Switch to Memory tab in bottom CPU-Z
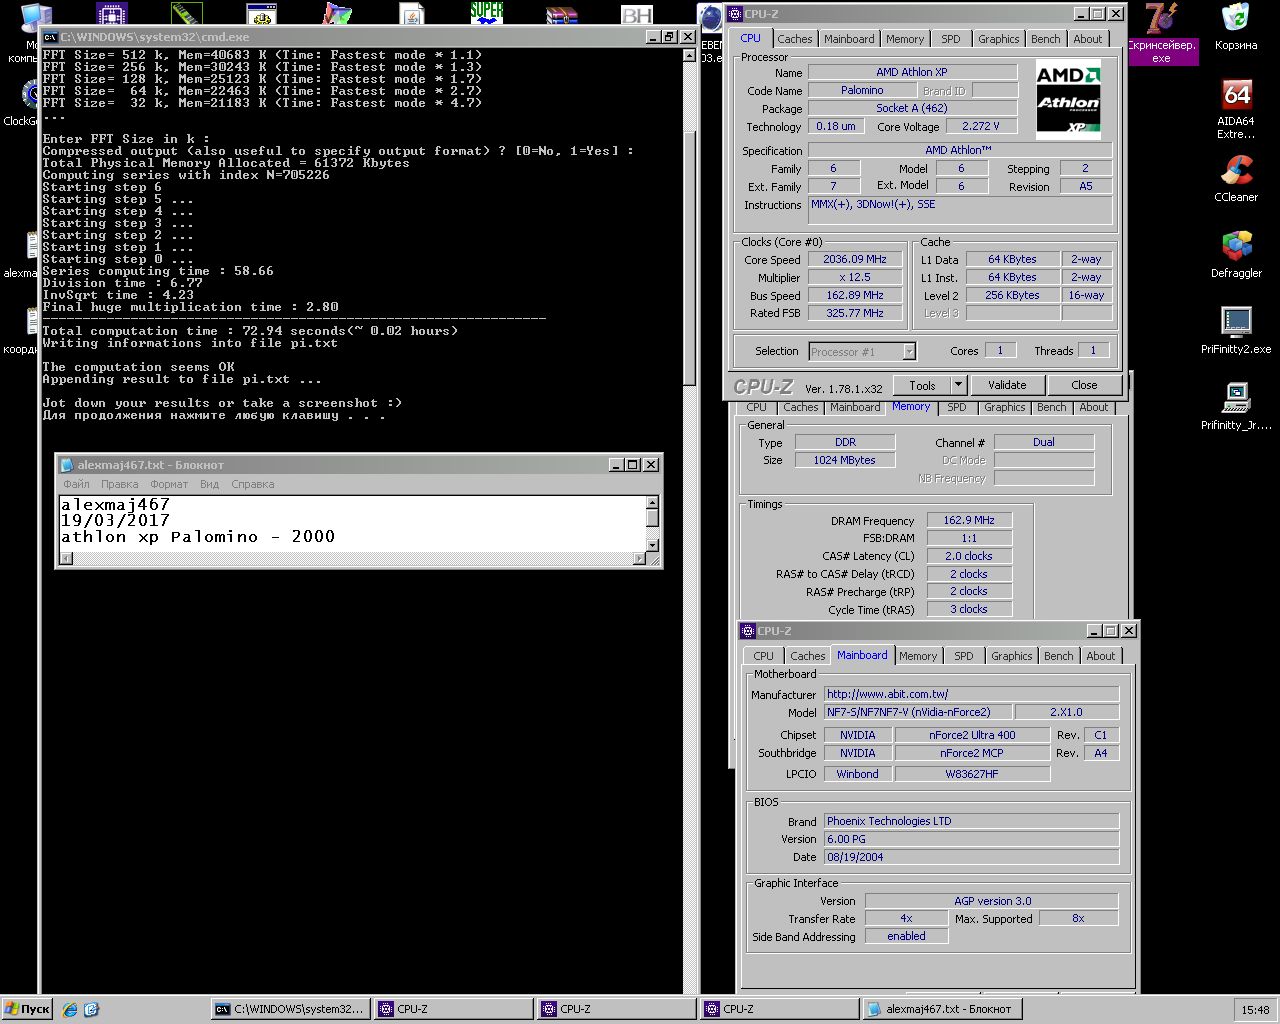 (x=918, y=656)
